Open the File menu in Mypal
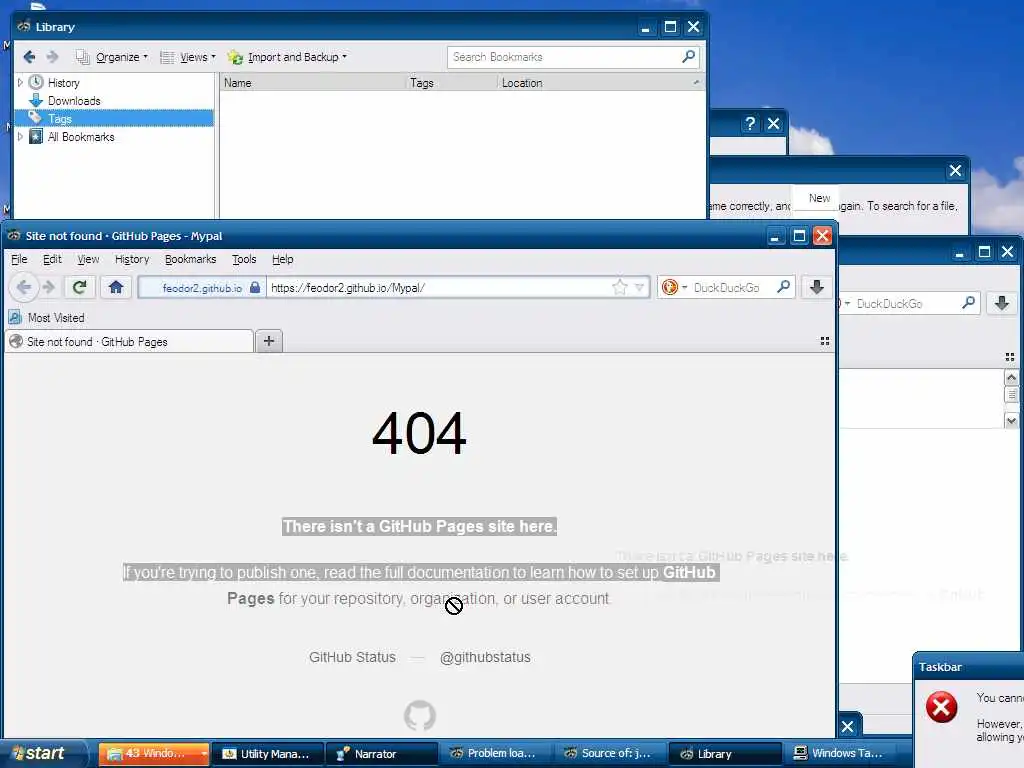1024x768 pixels. pos(19,259)
